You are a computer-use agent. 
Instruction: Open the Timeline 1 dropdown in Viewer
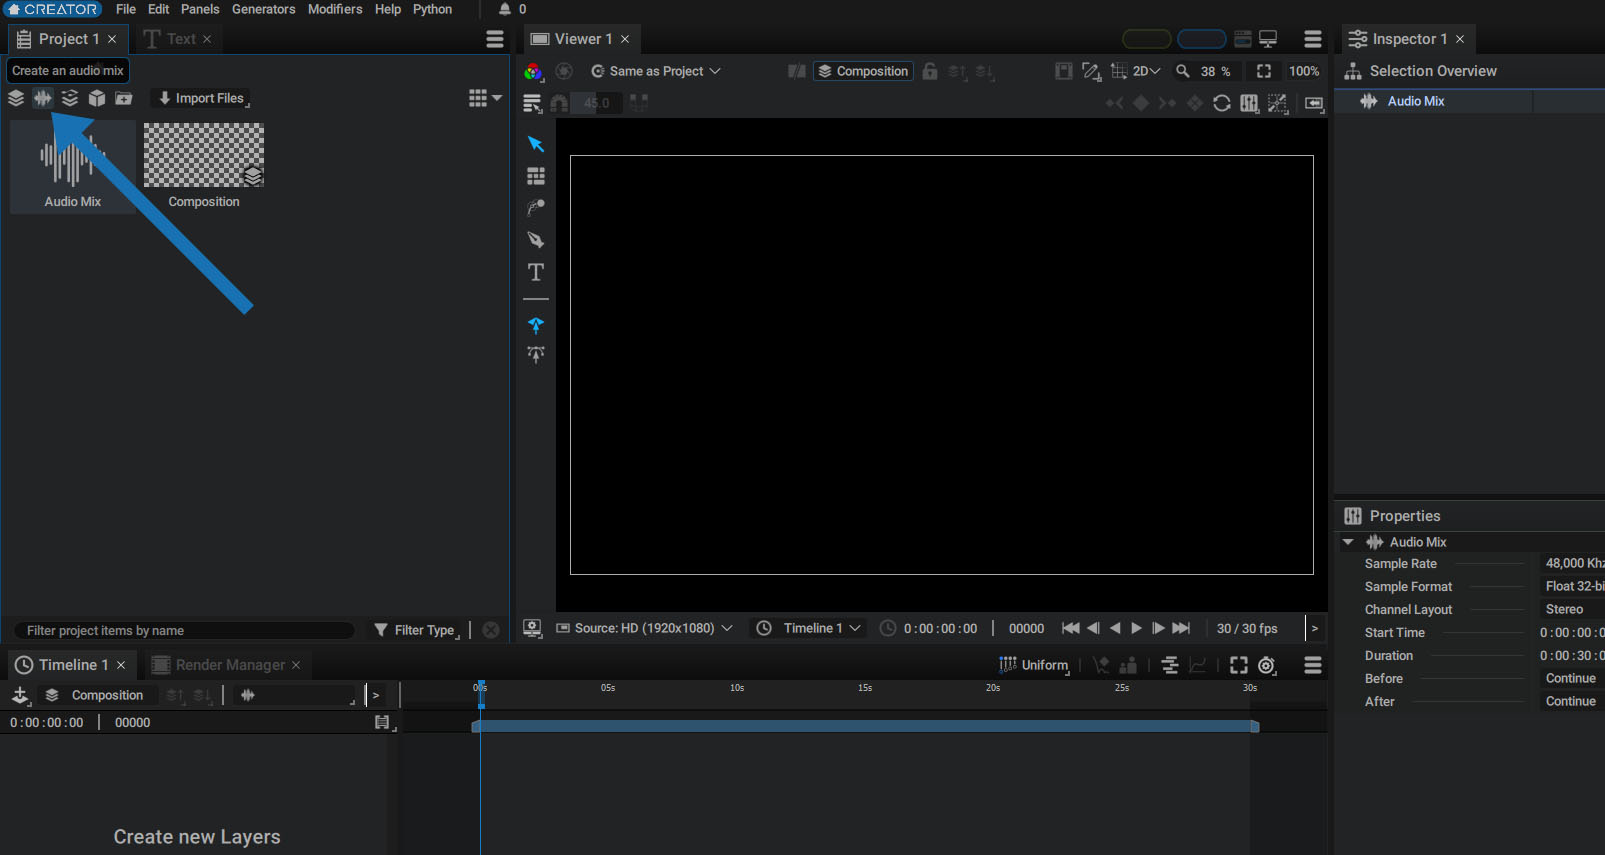(x=809, y=628)
